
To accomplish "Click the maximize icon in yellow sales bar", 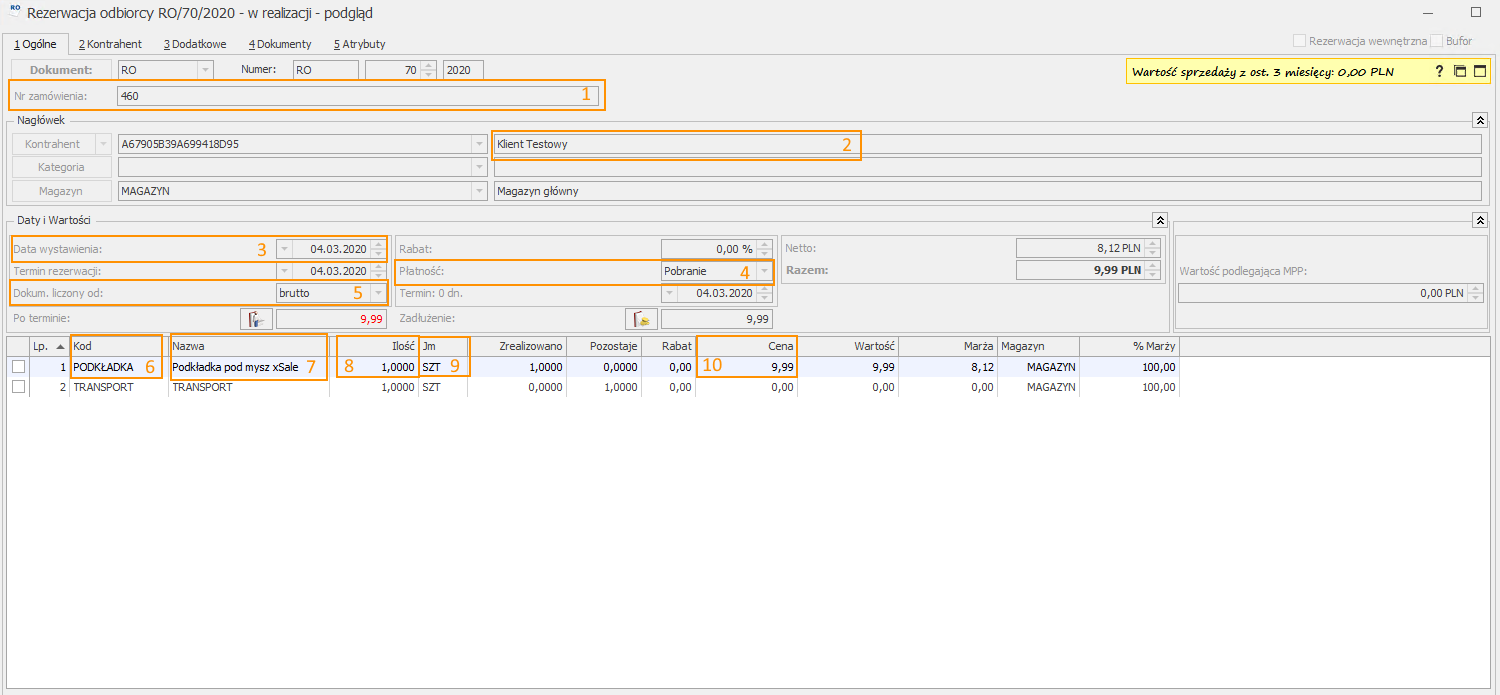I will [1480, 71].
